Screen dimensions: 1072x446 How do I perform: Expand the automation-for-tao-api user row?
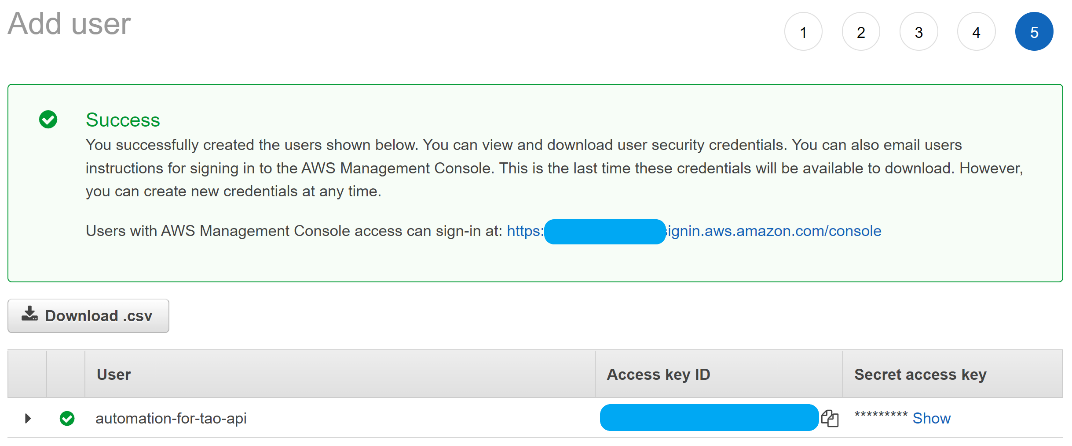click(x=28, y=418)
